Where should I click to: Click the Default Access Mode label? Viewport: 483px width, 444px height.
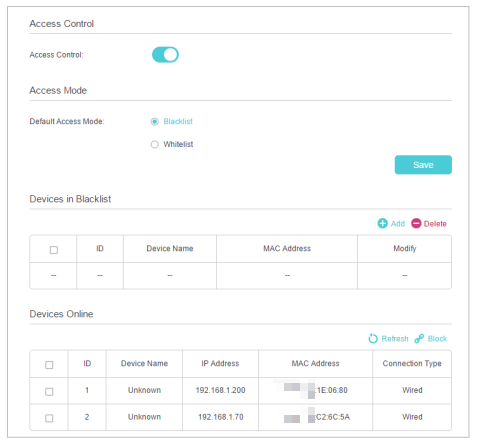pos(67,121)
